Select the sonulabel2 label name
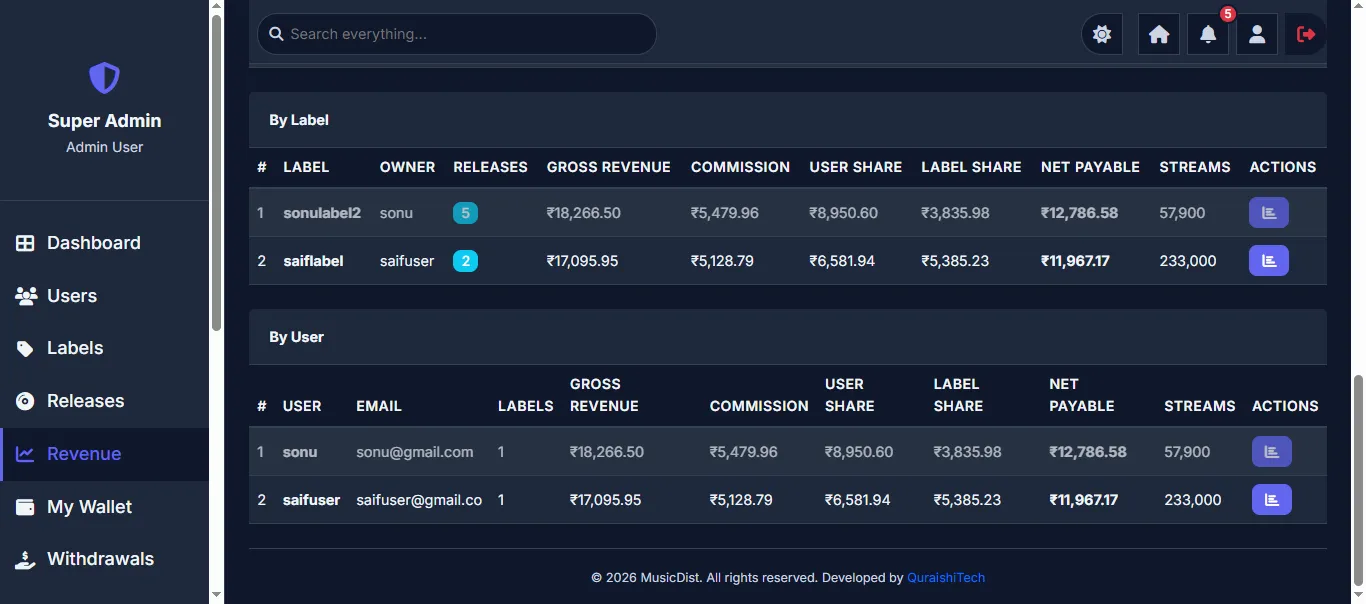This screenshot has width=1366, height=604. 322,213
